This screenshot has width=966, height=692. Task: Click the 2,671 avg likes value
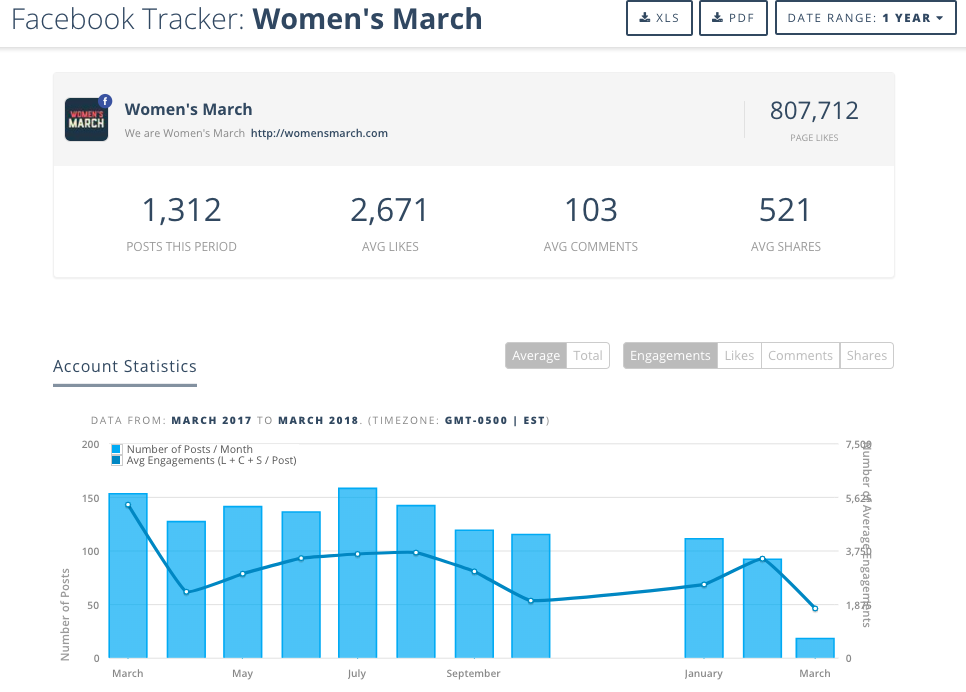click(x=389, y=210)
